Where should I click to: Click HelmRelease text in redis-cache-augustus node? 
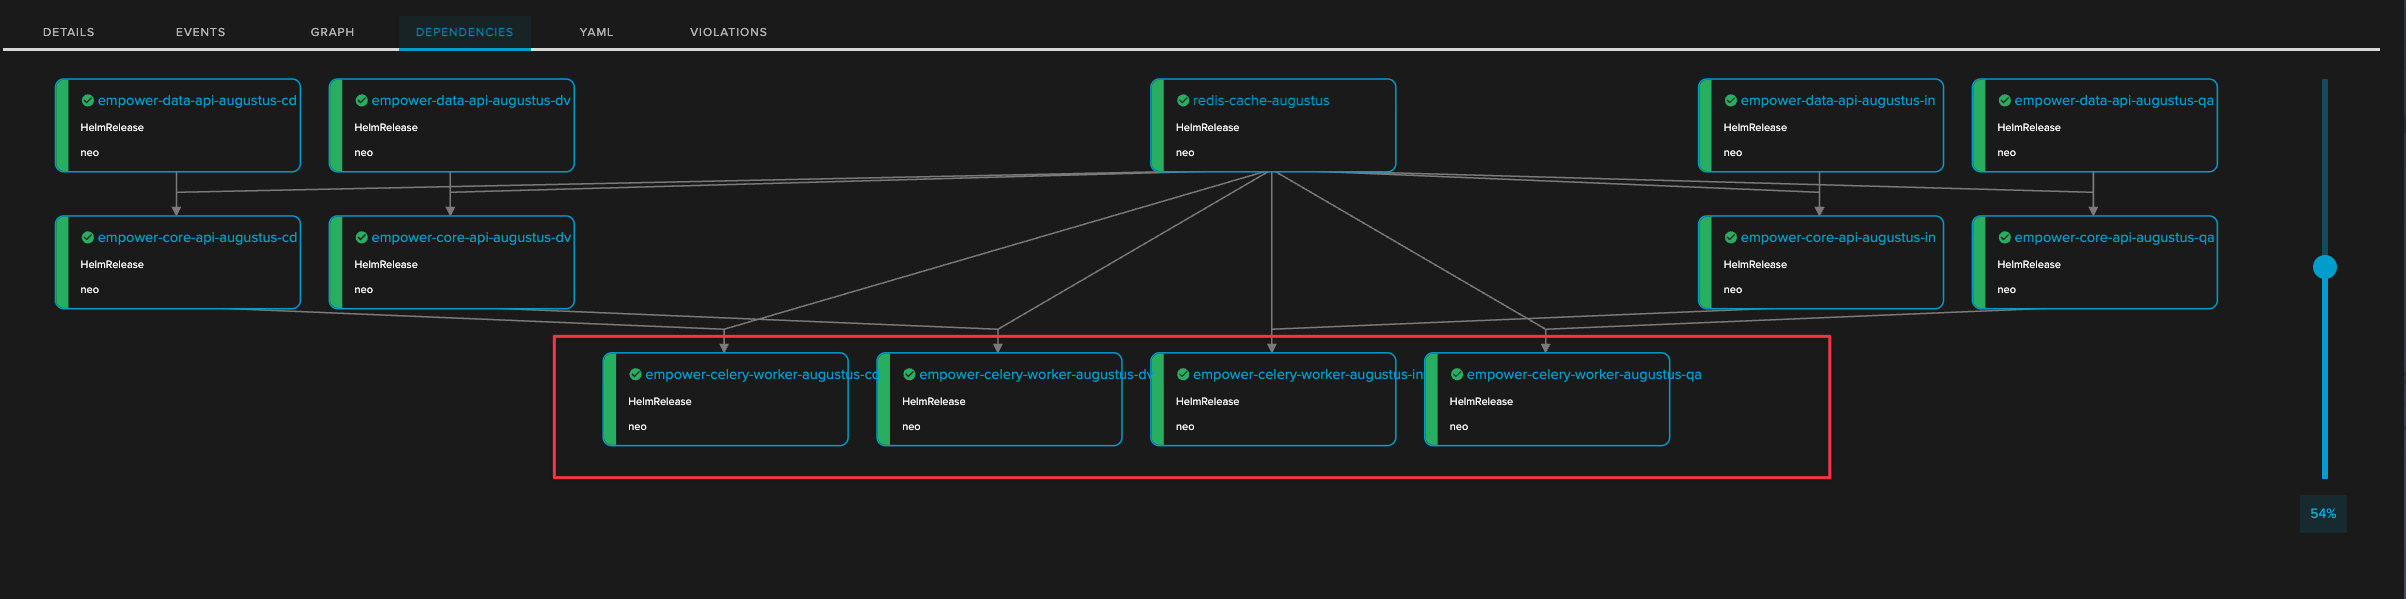[x=1207, y=128]
